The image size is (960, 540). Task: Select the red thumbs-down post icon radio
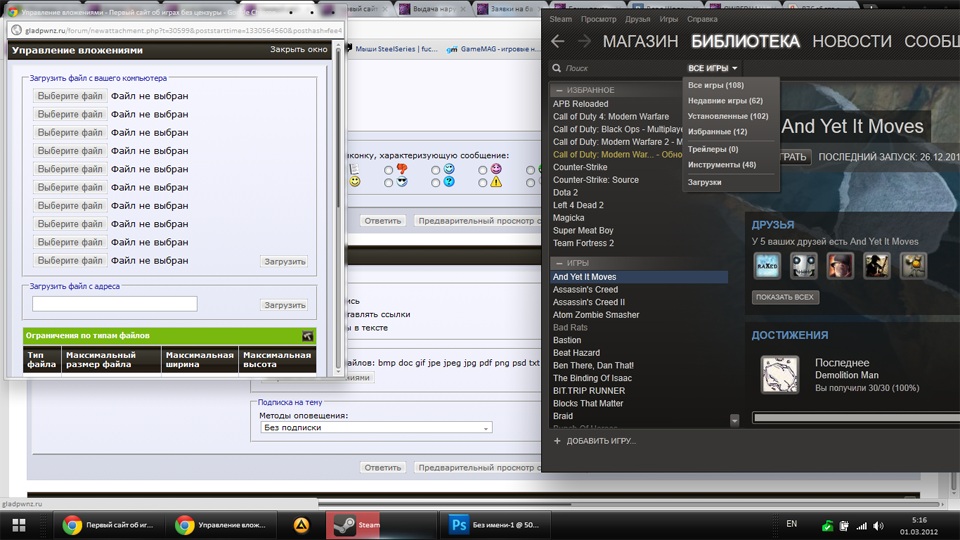click(388, 170)
